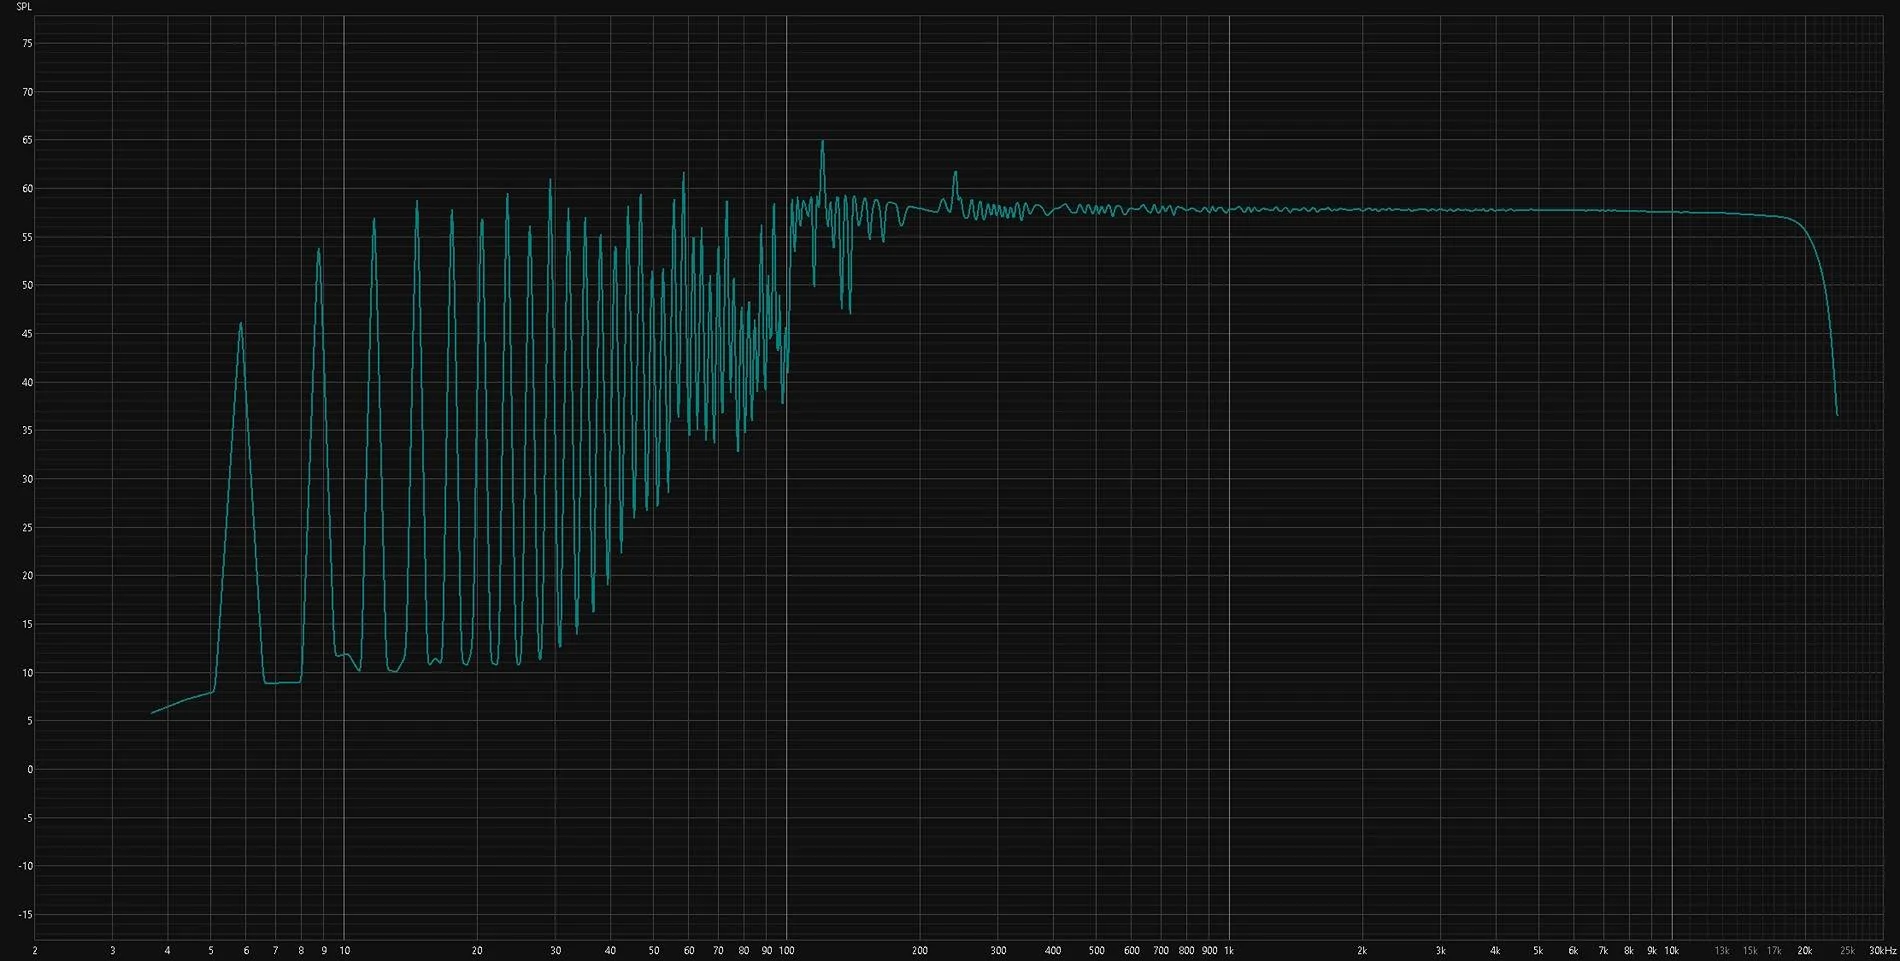Select the 3 Hz frequency axis label

click(x=112, y=951)
